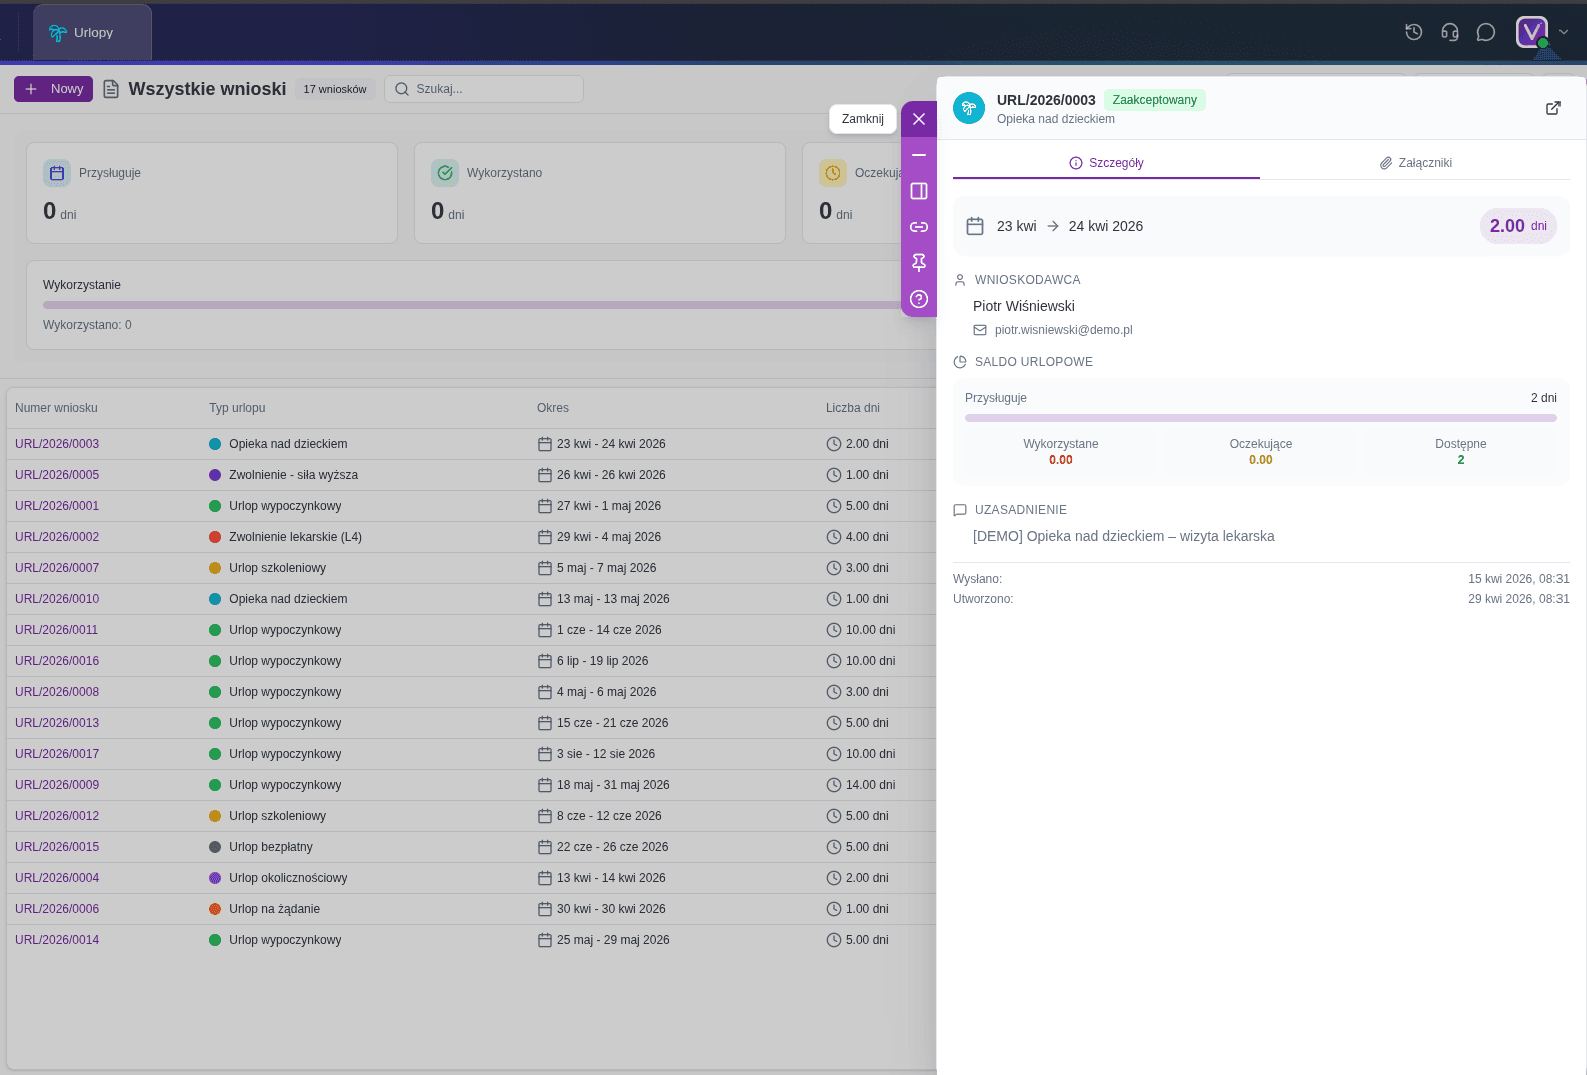Open request URL/2026/0005 link
1587x1075 pixels.
tap(57, 475)
